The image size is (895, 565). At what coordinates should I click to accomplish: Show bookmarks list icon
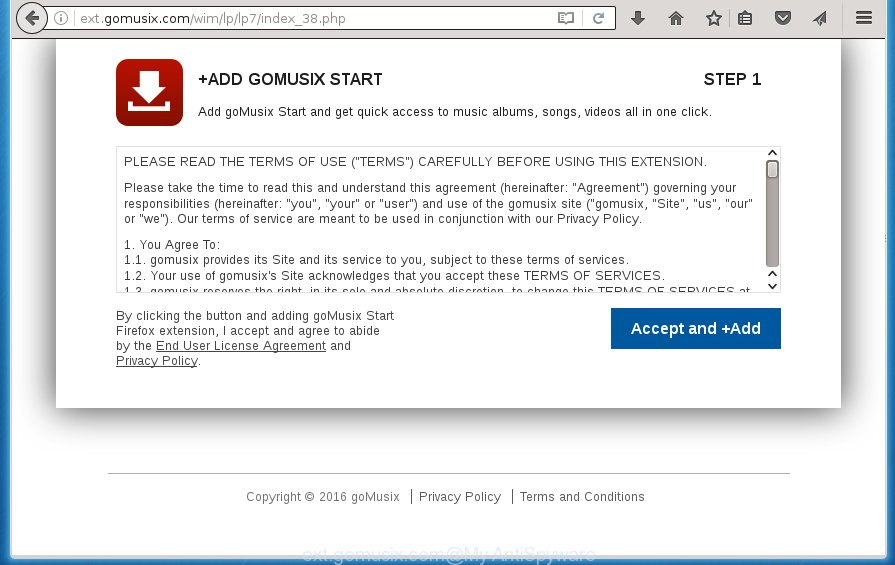click(745, 18)
